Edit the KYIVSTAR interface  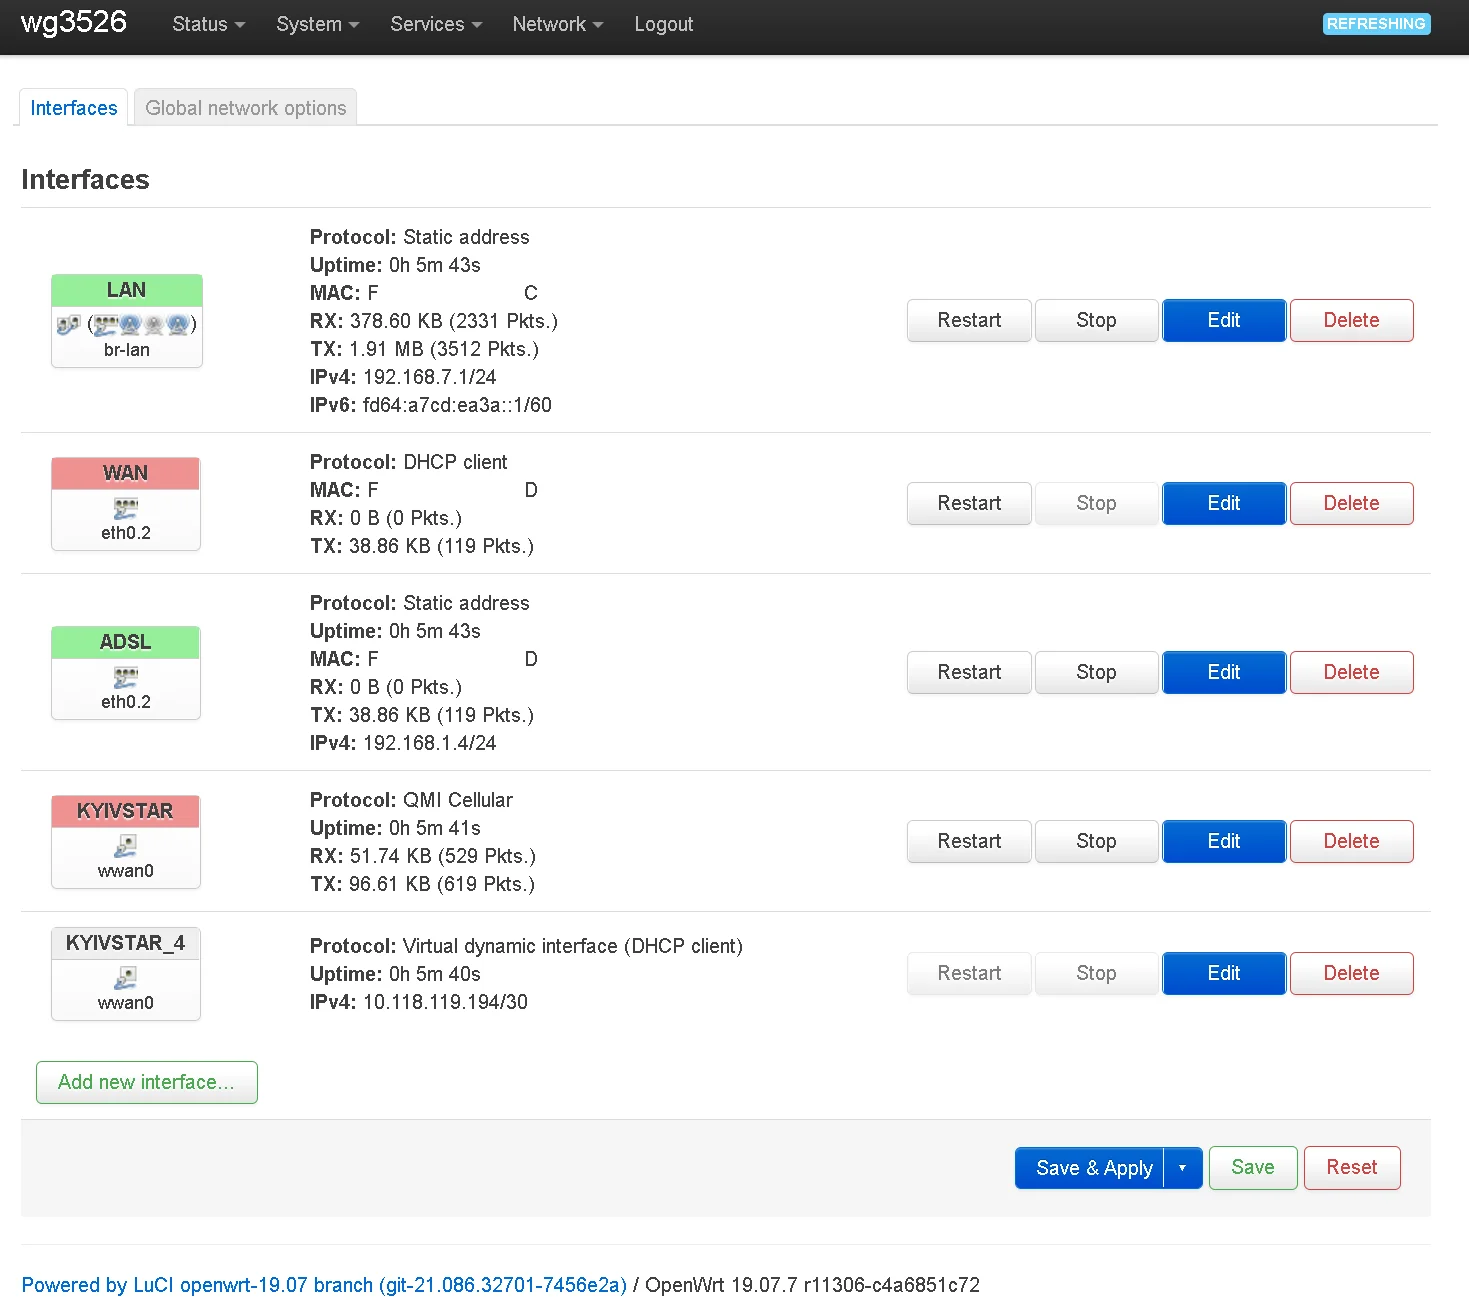click(x=1224, y=841)
